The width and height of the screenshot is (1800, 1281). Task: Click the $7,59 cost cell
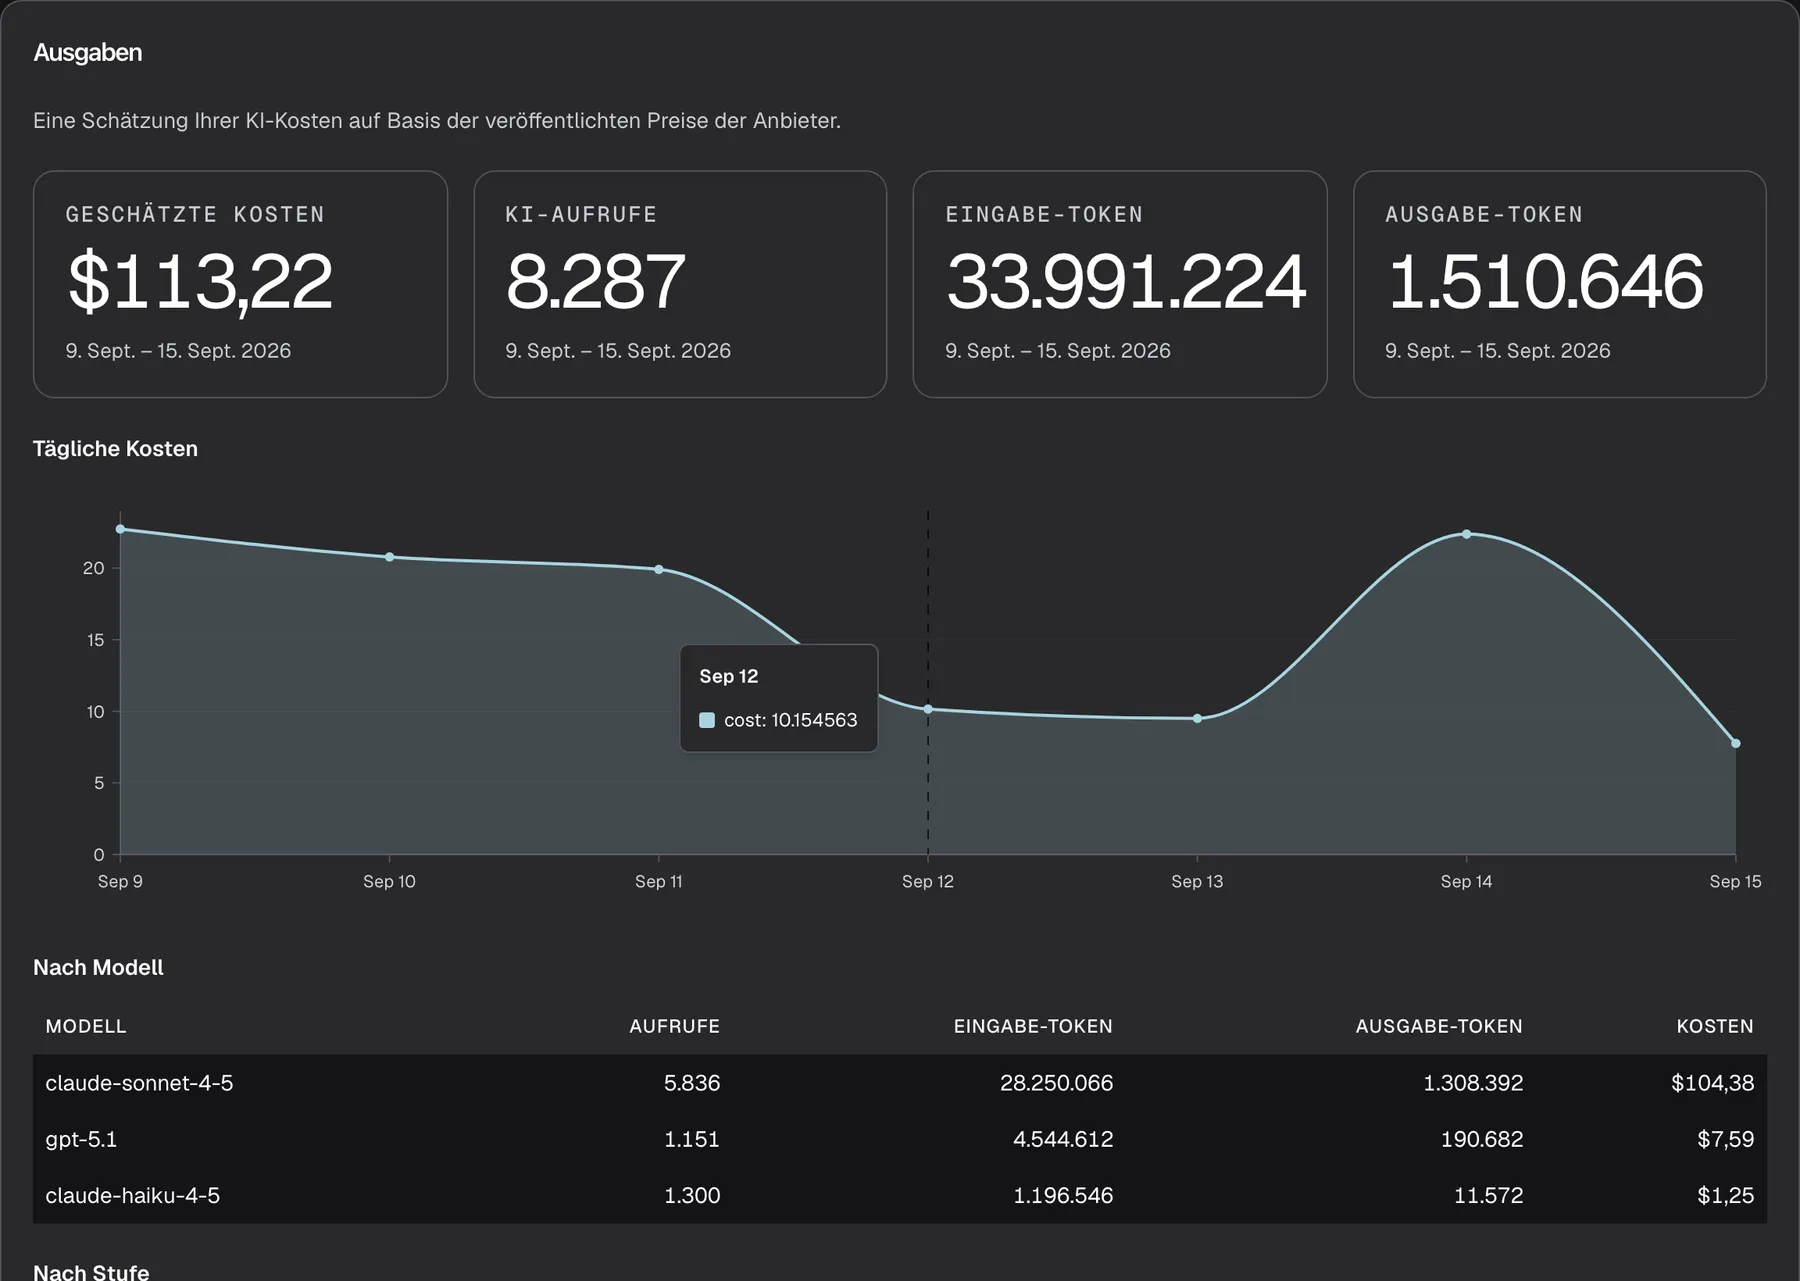(1725, 1139)
